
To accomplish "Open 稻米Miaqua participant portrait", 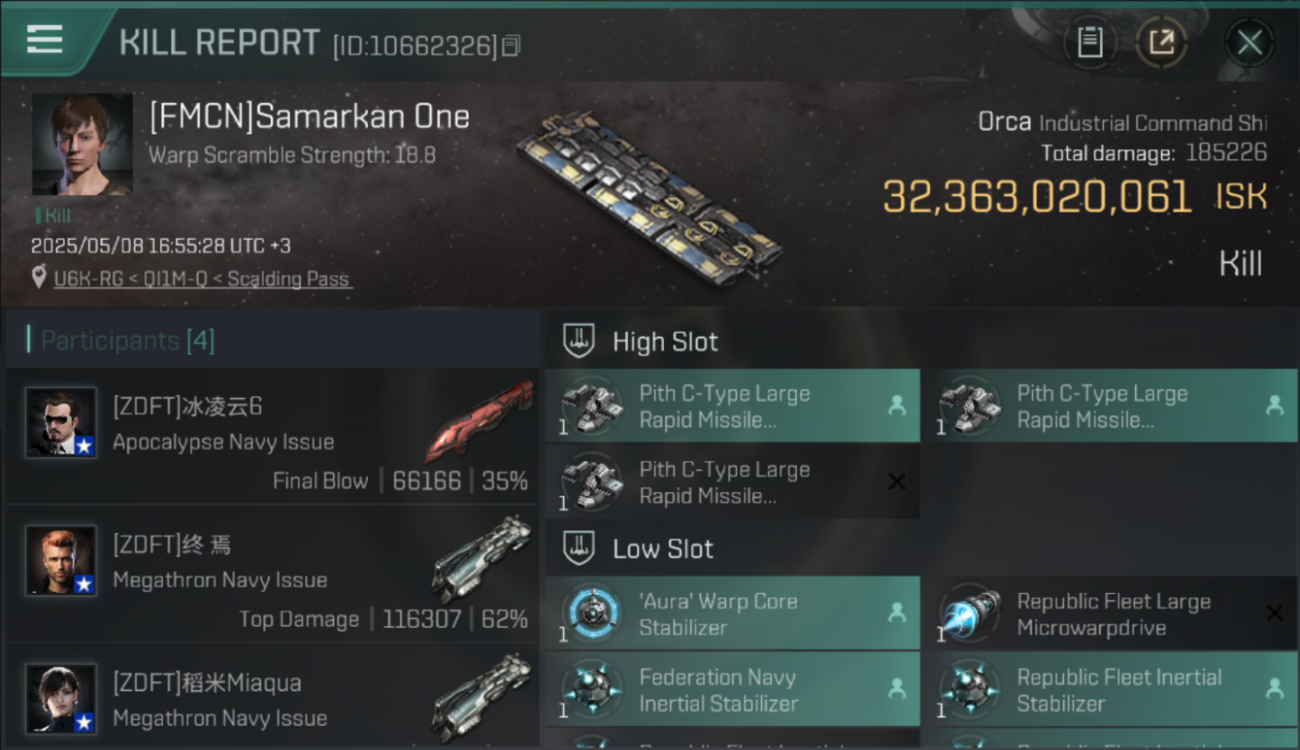I will pos(61,699).
